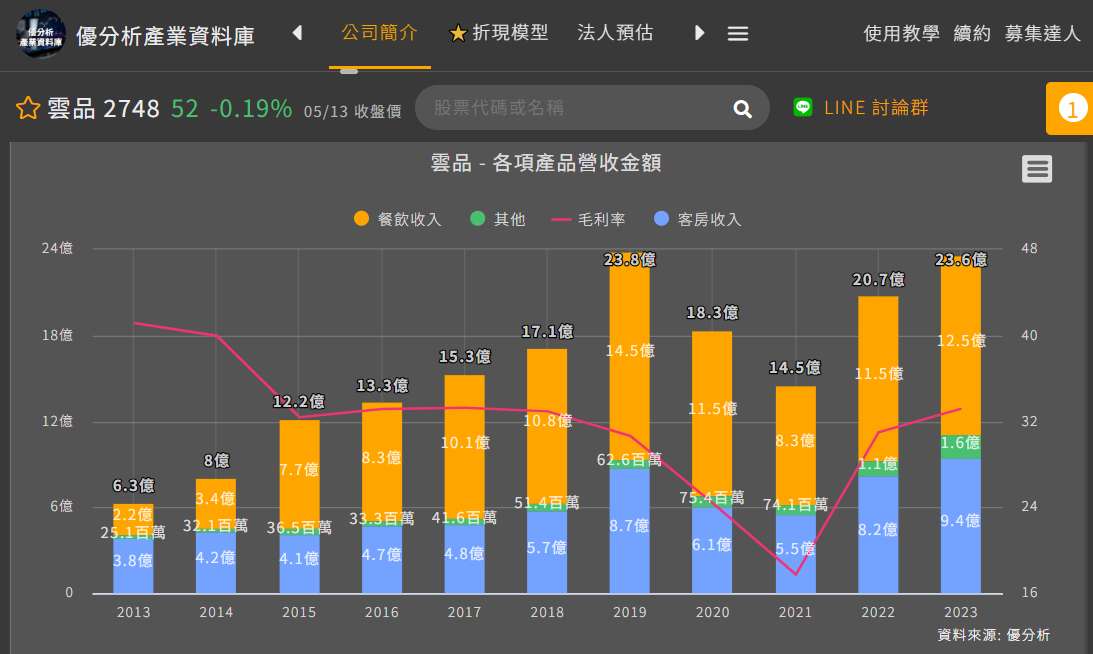Image resolution: width=1093 pixels, height=654 pixels.
Task: Click the 2017 x-axis year label
Action: click(464, 612)
